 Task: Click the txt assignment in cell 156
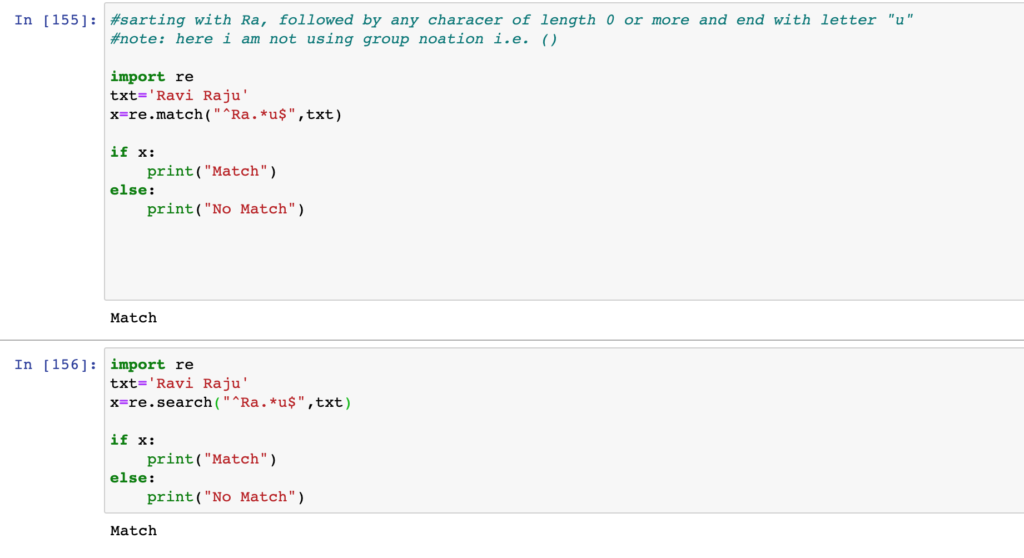(x=180, y=384)
